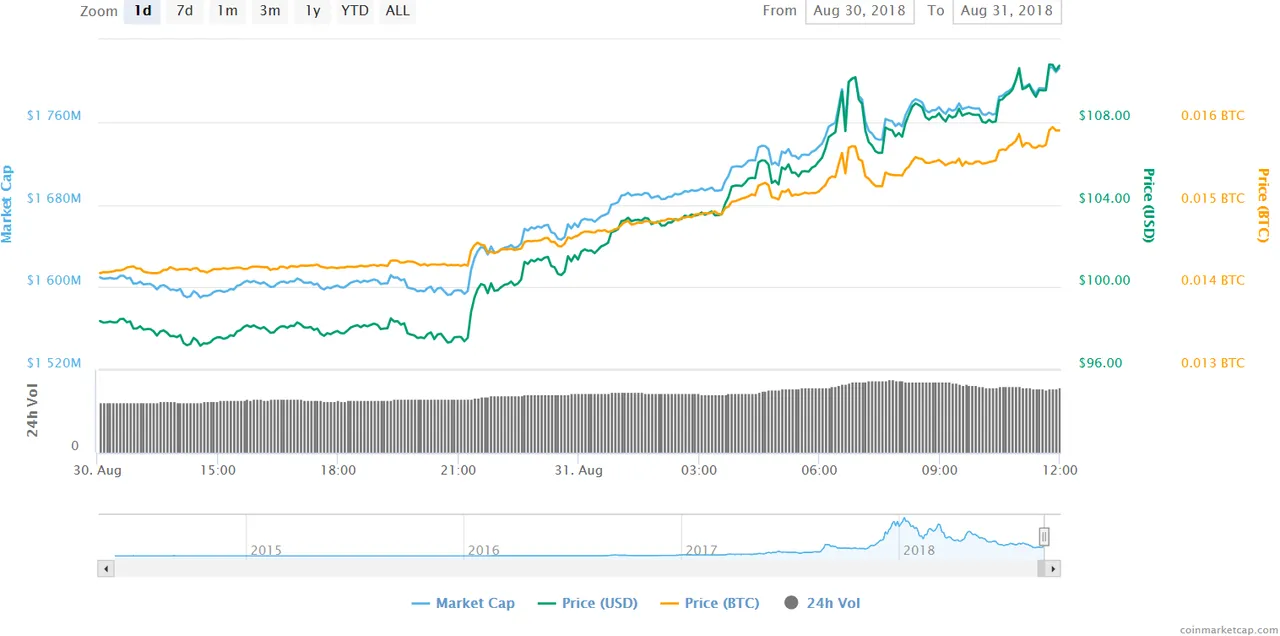Image resolution: width=1280 pixels, height=636 pixels.
Task: Click the $96.00 price axis label
Action: [x=1100, y=363]
